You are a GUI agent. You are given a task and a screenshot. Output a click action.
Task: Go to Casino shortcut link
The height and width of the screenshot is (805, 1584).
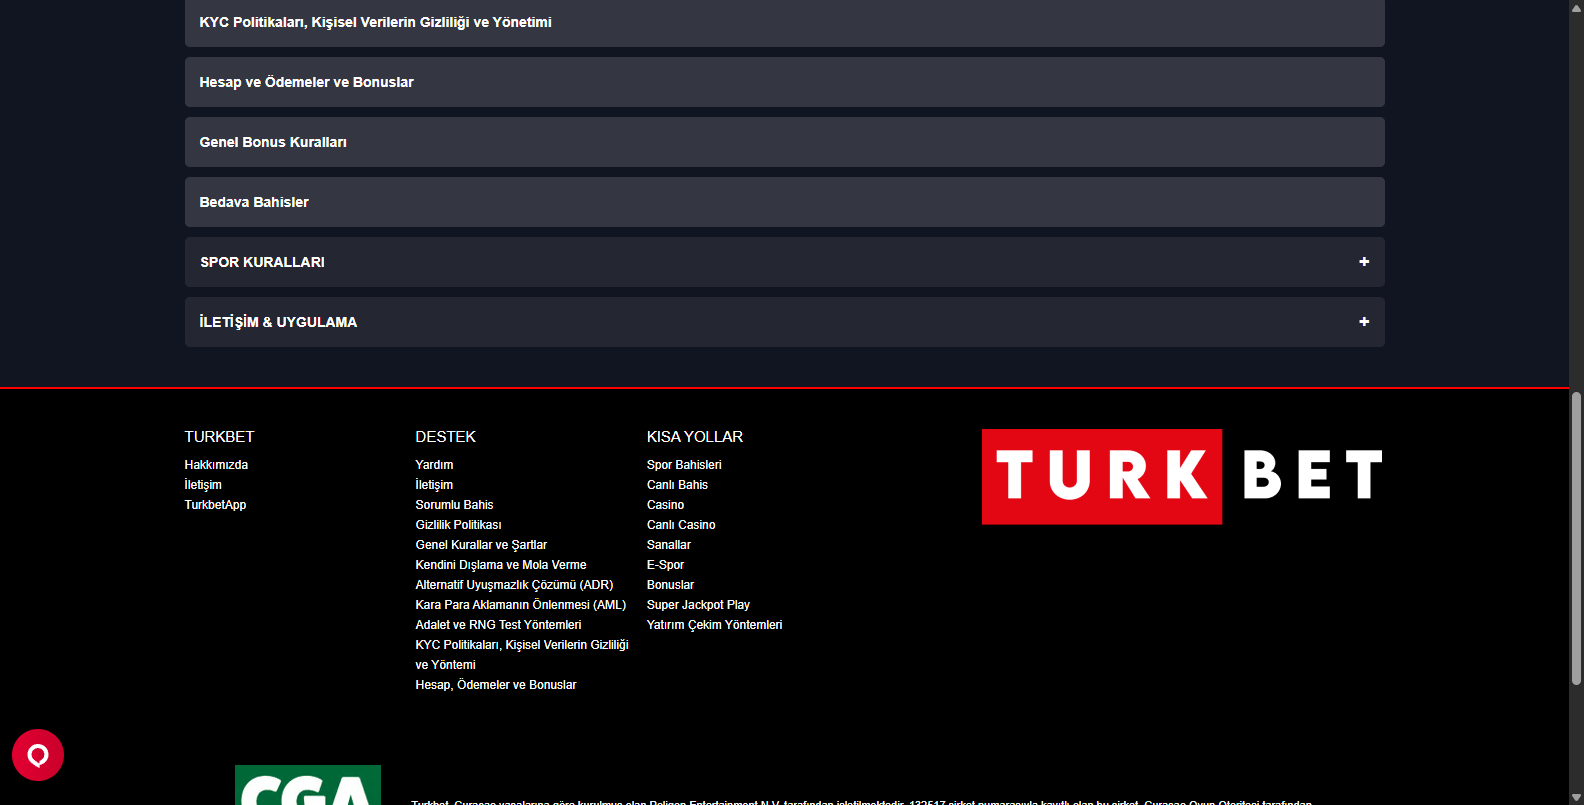(665, 505)
